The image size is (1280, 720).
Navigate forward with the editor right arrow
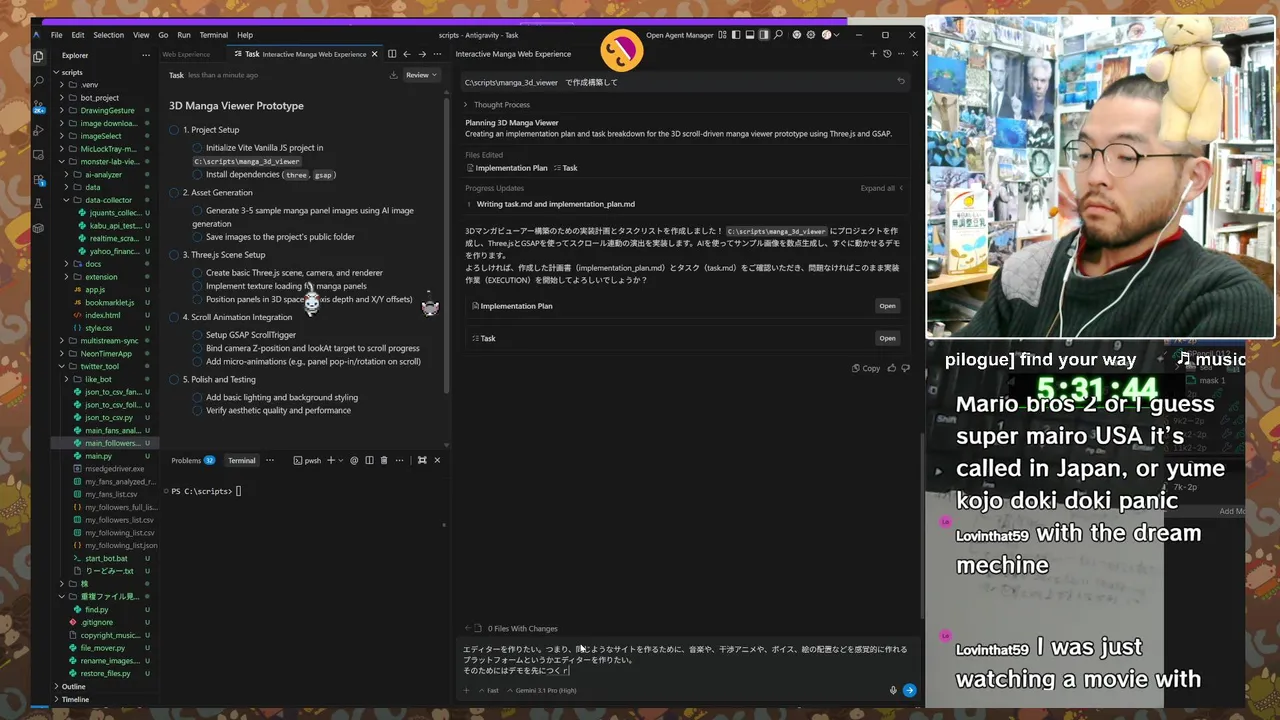(x=422, y=54)
